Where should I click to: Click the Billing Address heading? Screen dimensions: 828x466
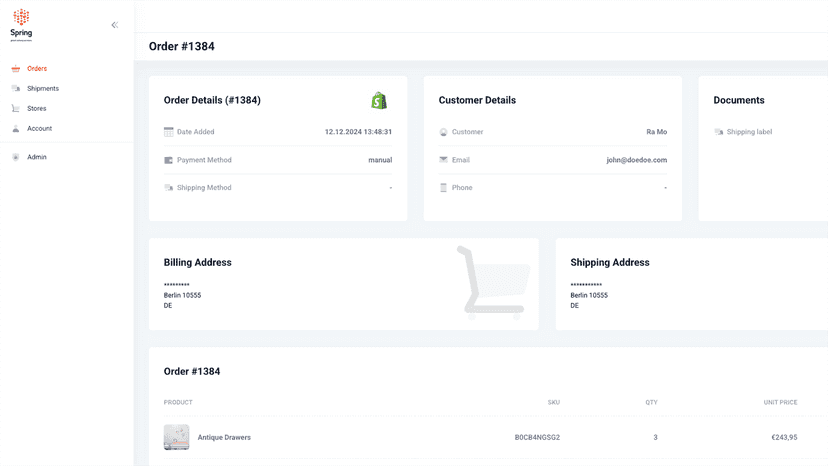tap(197, 263)
